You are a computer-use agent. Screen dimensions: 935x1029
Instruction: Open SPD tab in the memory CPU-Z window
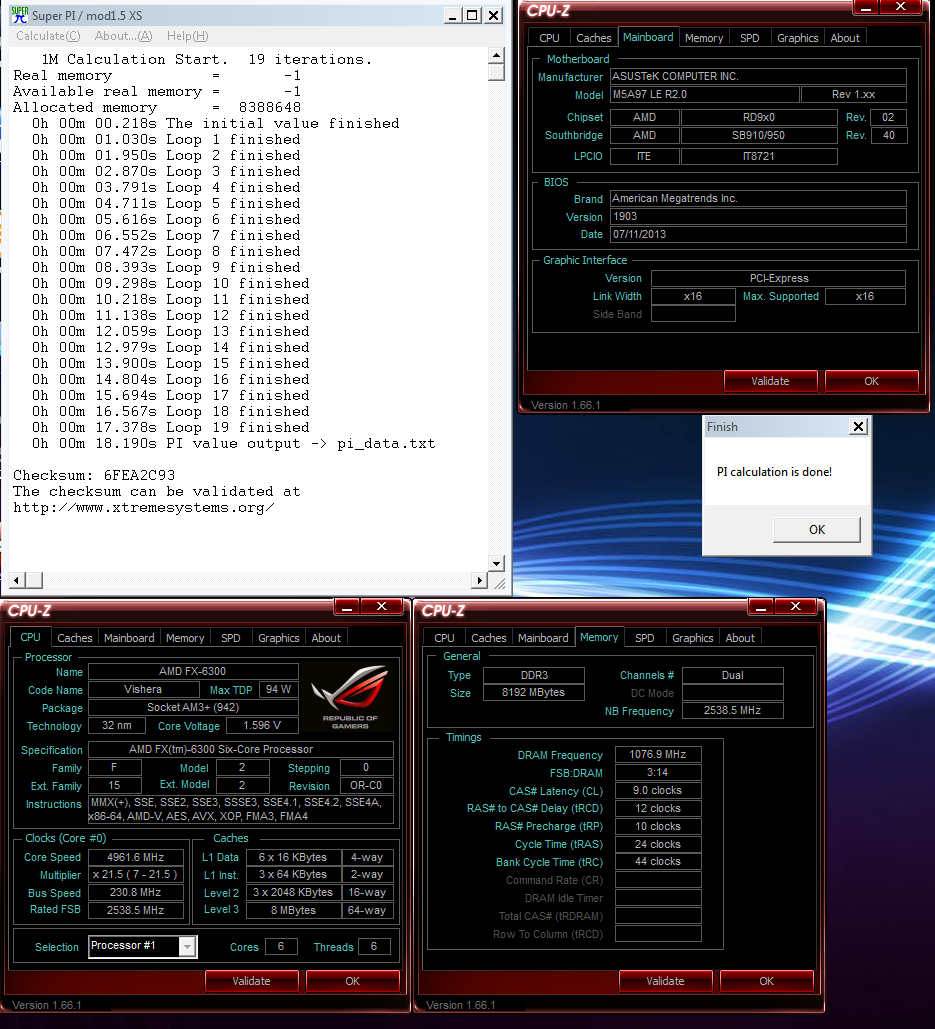pyautogui.click(x=644, y=638)
